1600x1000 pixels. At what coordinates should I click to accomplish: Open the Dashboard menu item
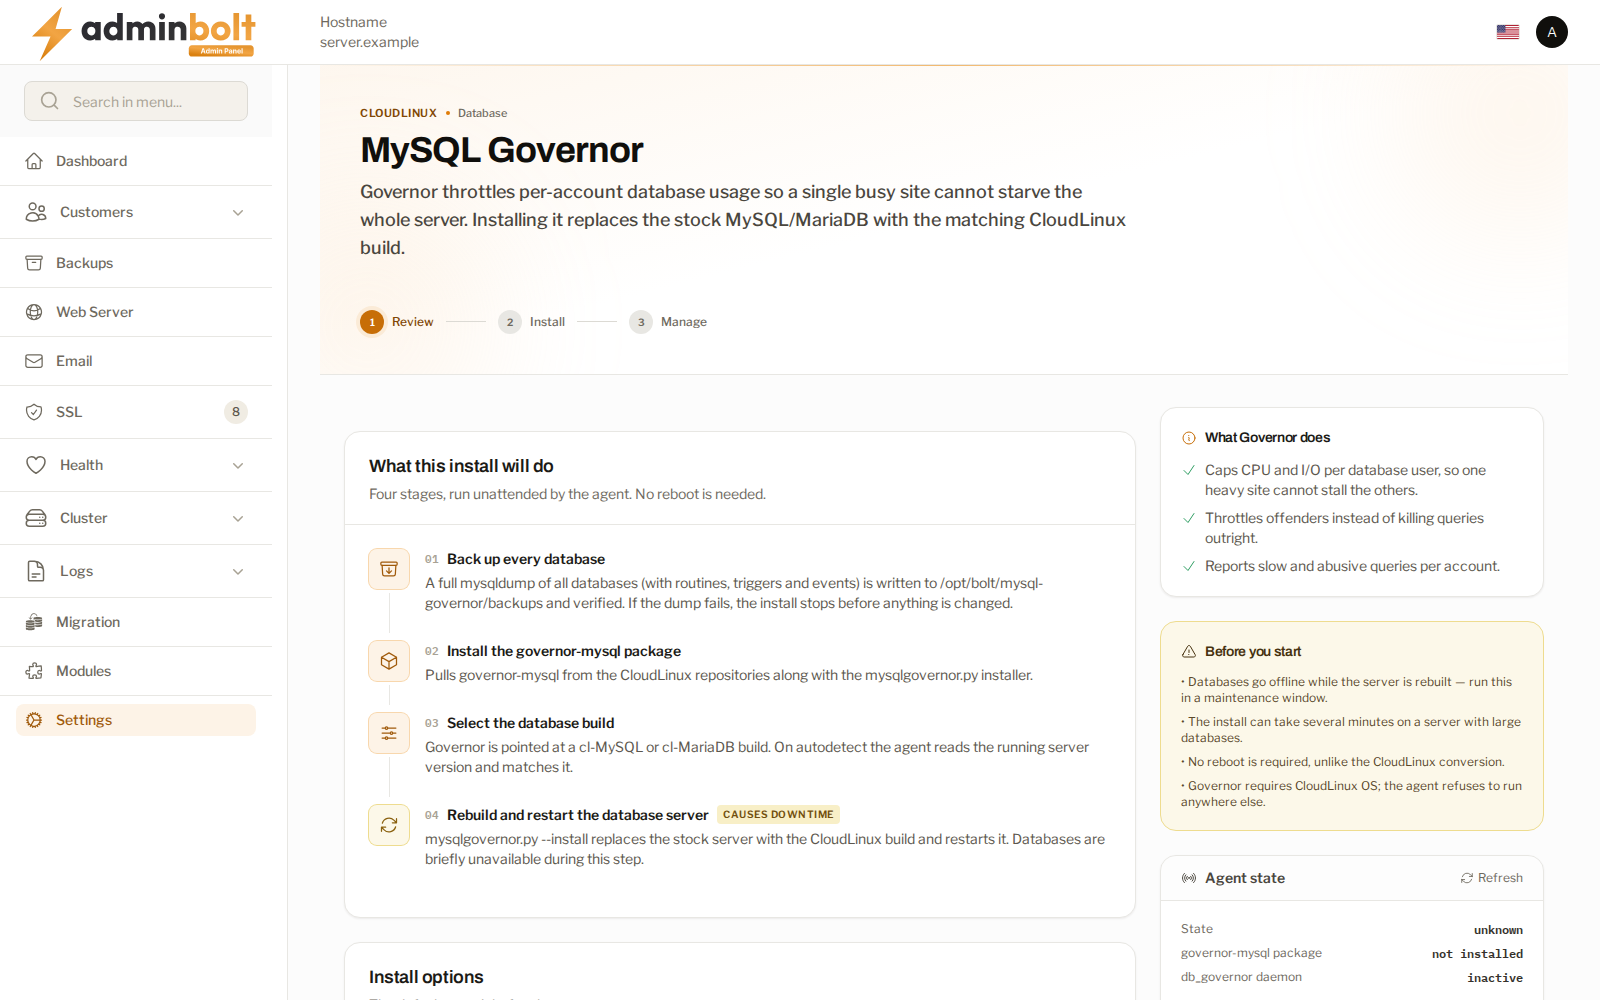pos(136,161)
